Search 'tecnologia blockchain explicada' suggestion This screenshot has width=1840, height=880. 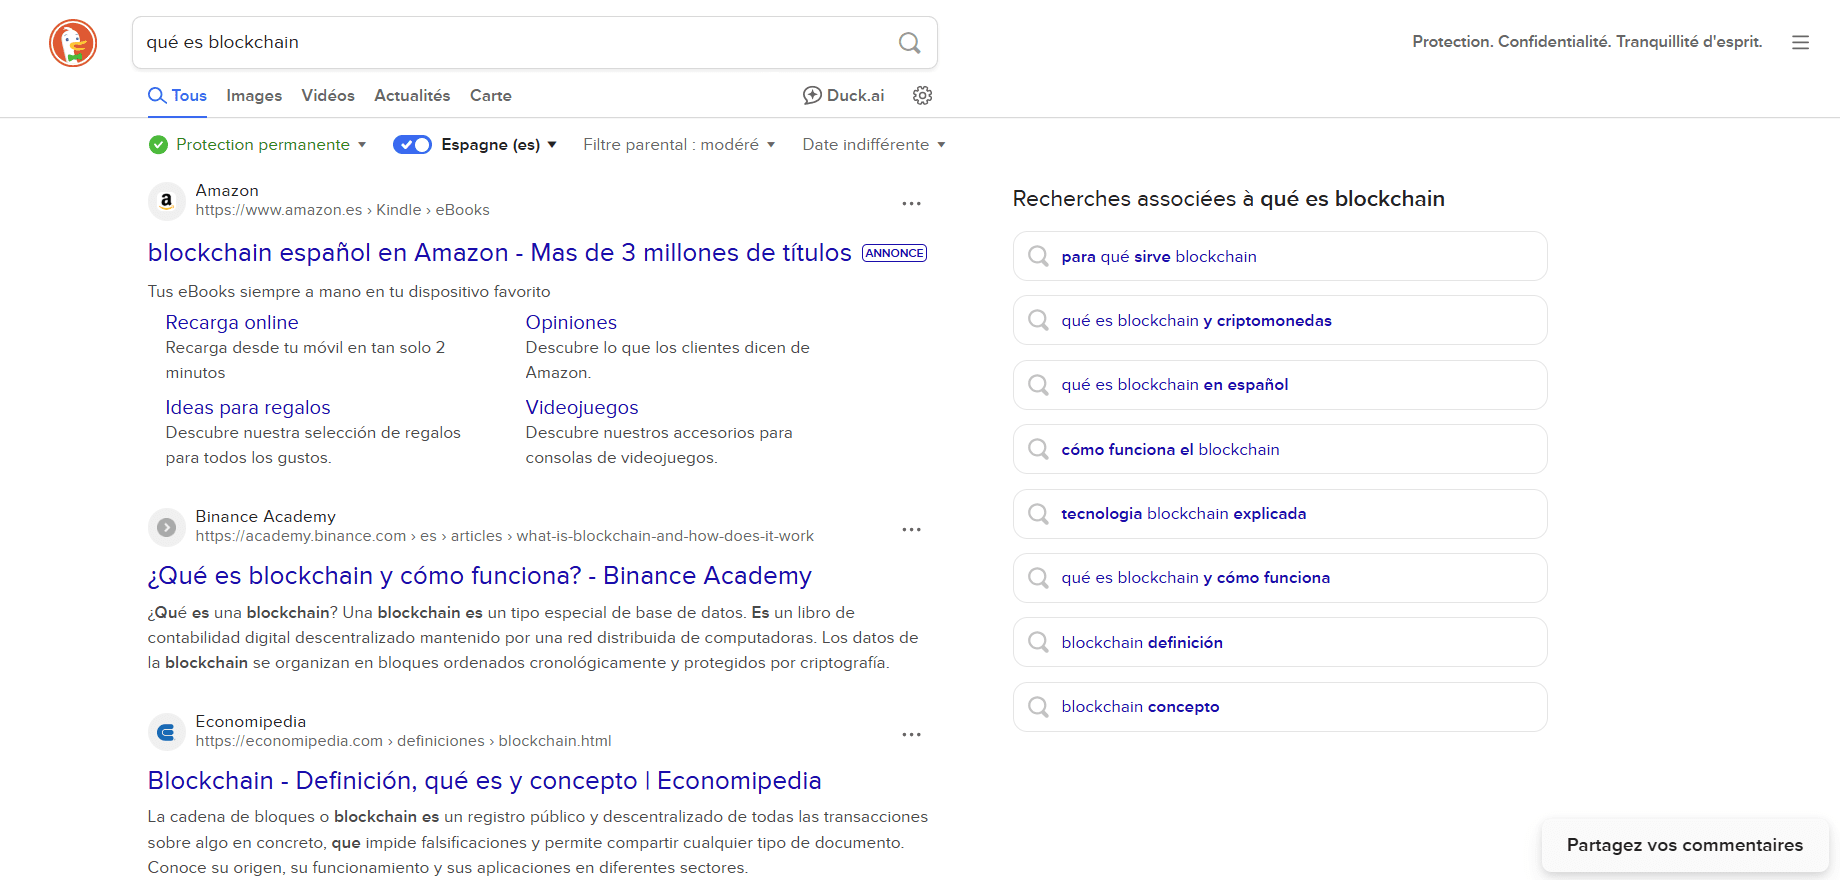(x=1280, y=513)
